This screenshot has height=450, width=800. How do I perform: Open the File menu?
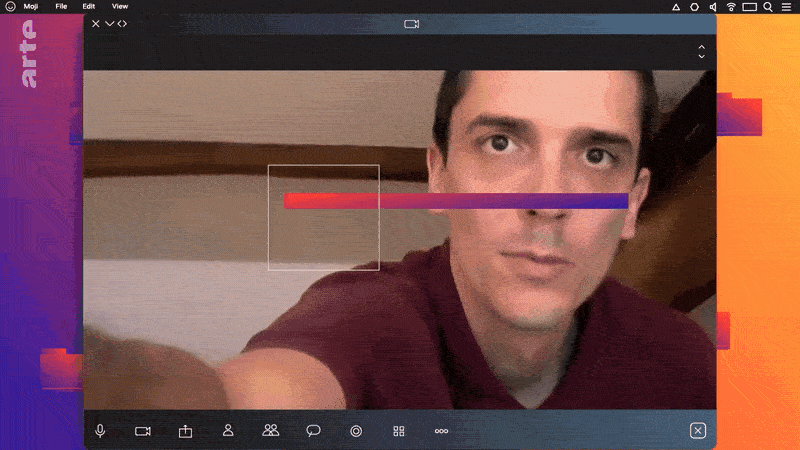pyautogui.click(x=61, y=7)
